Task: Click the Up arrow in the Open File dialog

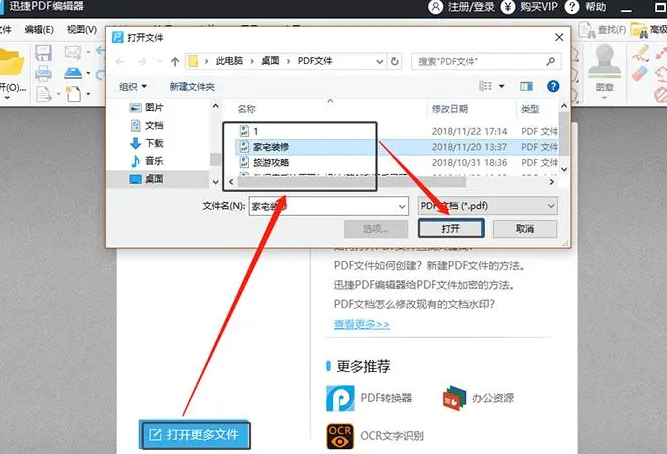Action: (x=175, y=62)
